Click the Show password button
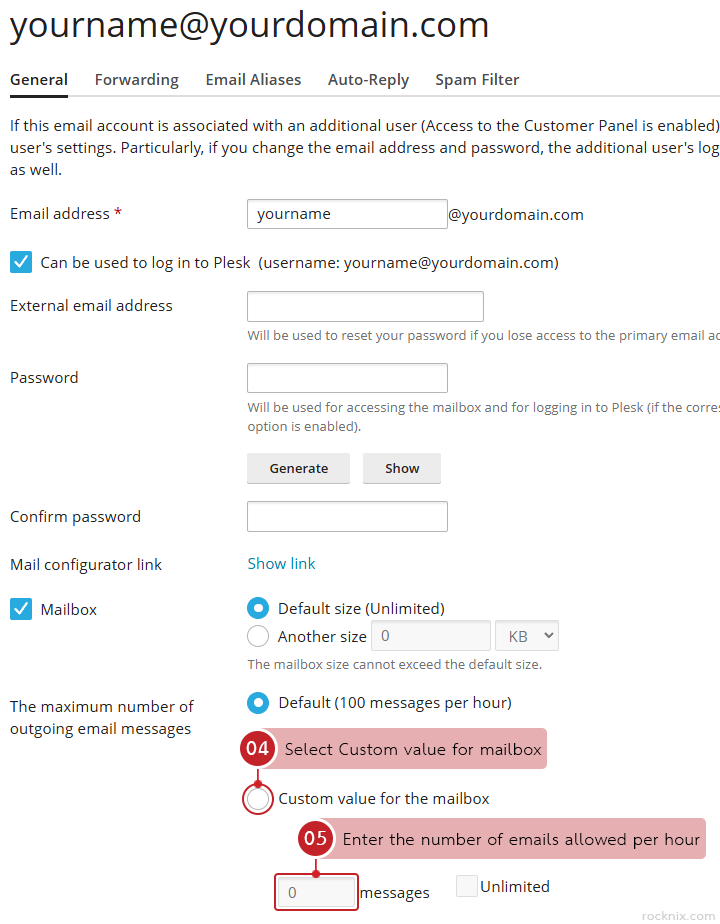Screen dimensions: 720x924 click(x=402, y=468)
